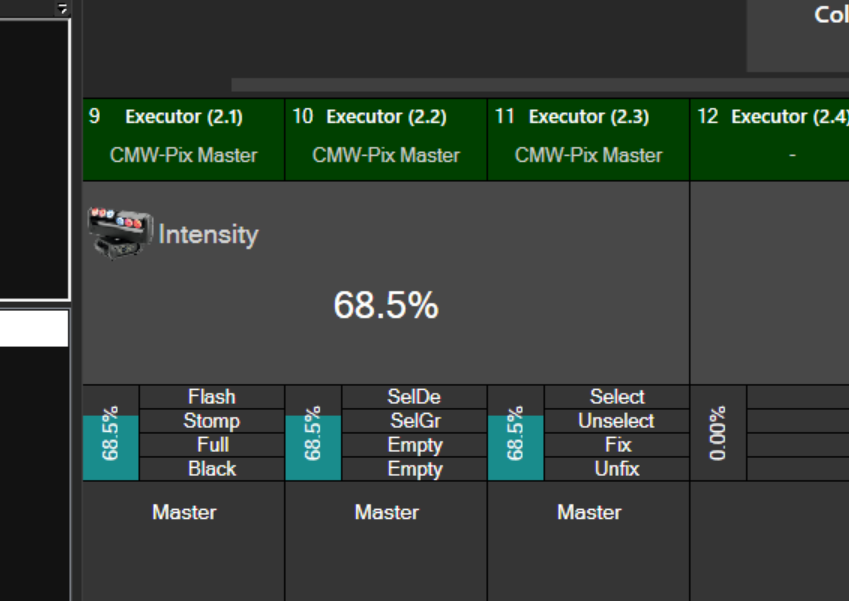This screenshot has width=849, height=601.
Task: Click the horizontal scrollbar above executor headers
Action: pos(540,85)
